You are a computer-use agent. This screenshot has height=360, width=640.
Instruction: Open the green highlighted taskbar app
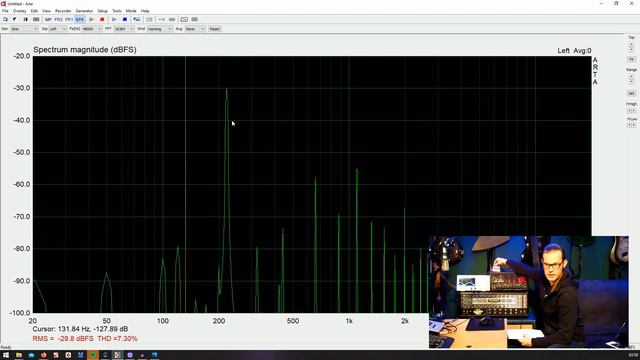[x=93, y=355]
